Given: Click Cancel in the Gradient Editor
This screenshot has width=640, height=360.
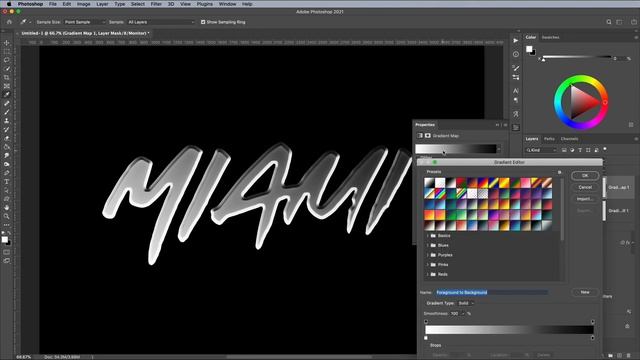Looking at the screenshot, I should pyautogui.click(x=585, y=187).
